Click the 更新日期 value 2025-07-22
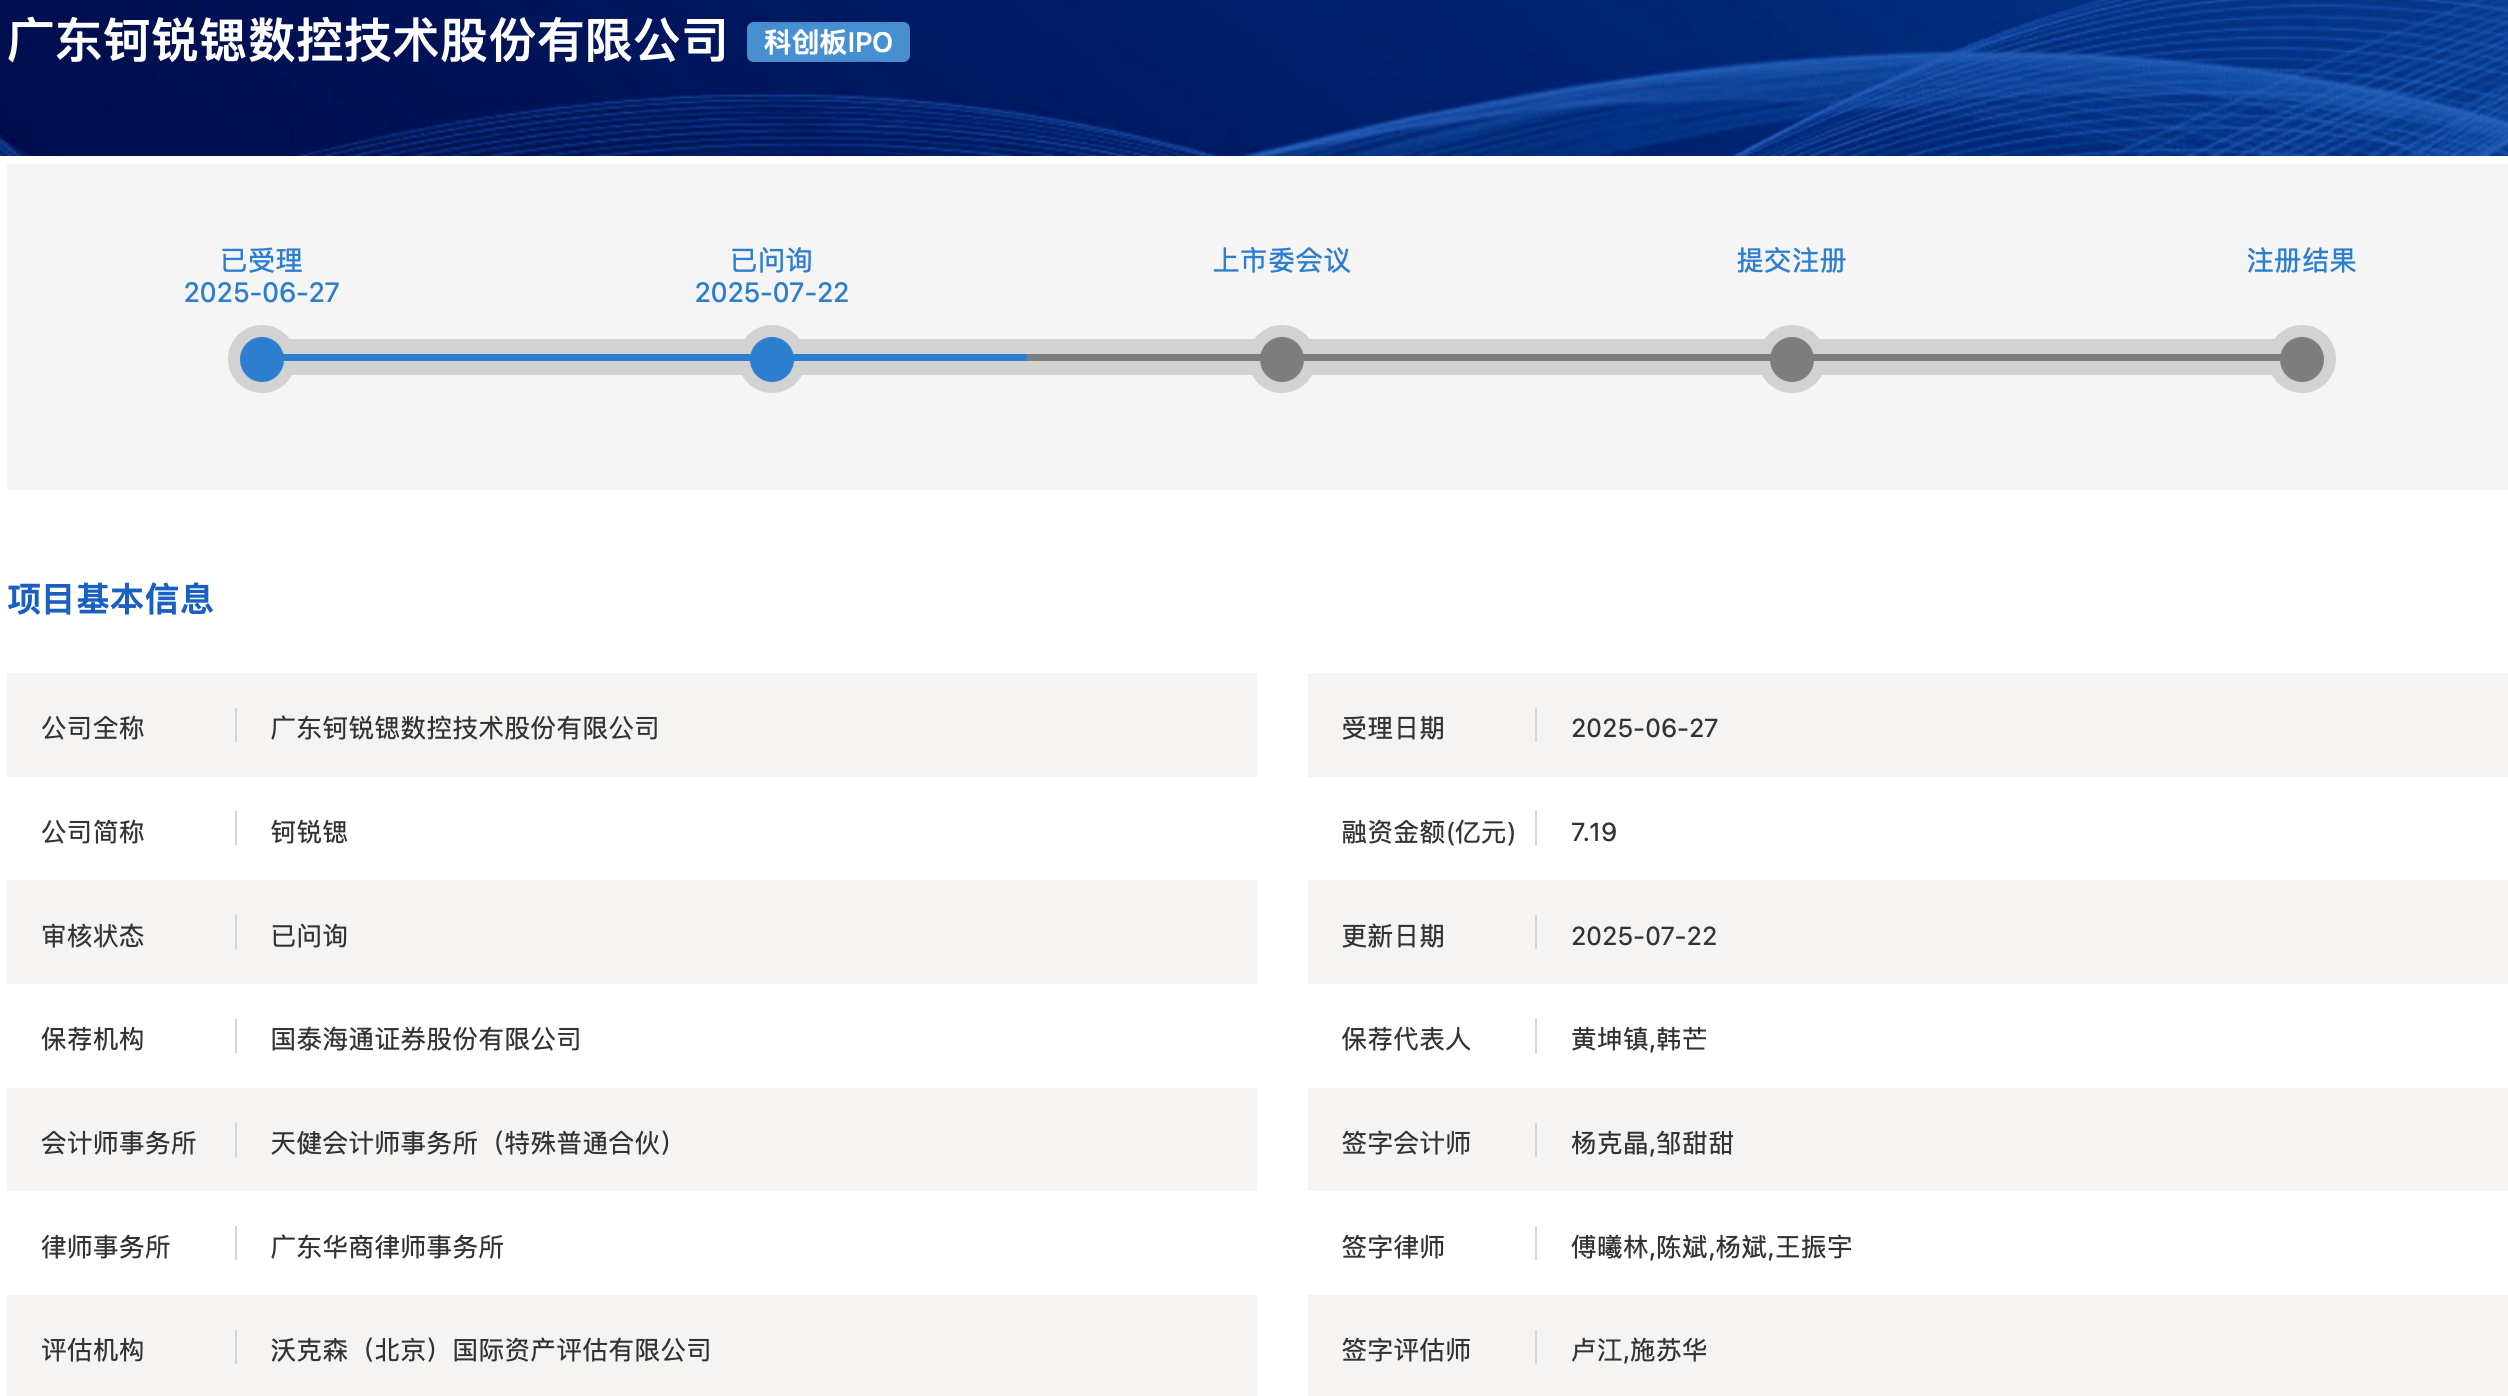Image resolution: width=2508 pixels, height=1396 pixels. (x=1644, y=936)
